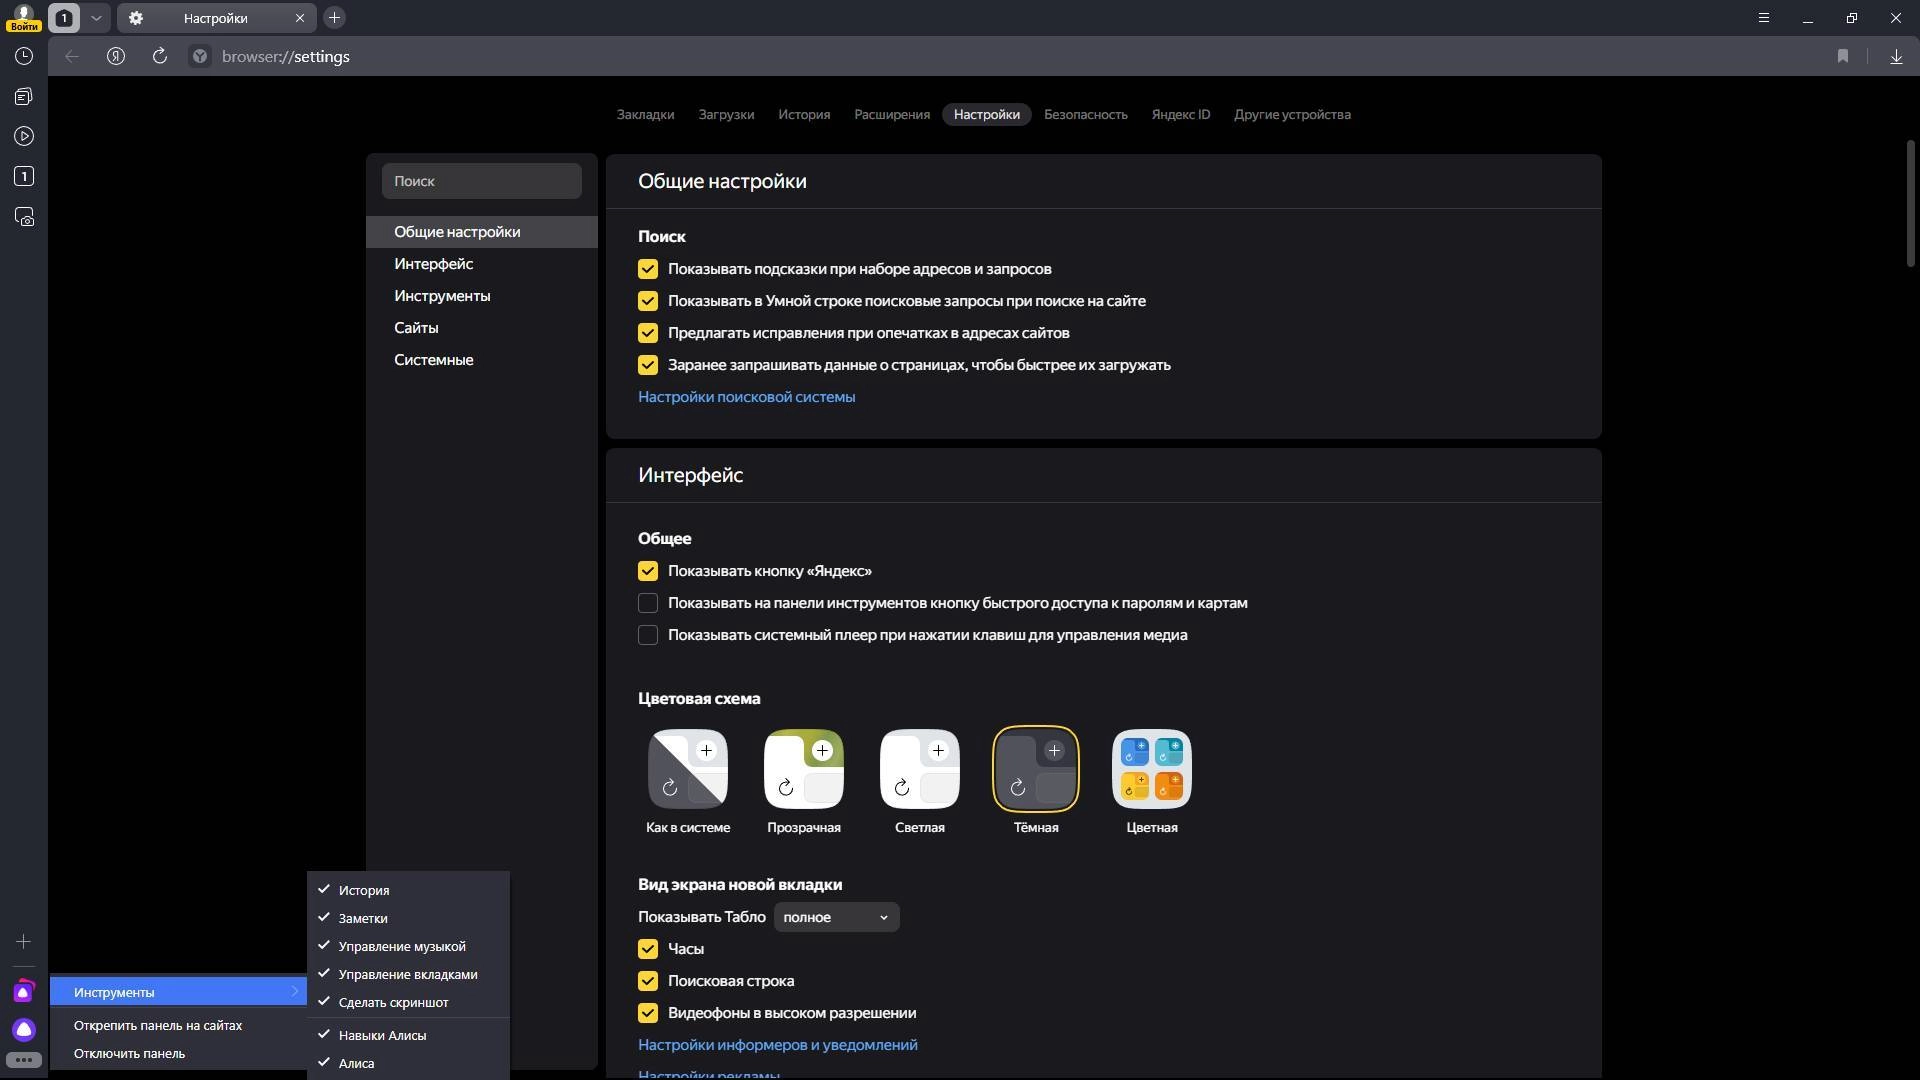
Task: Click the site info icon in address bar
Action: [200, 57]
